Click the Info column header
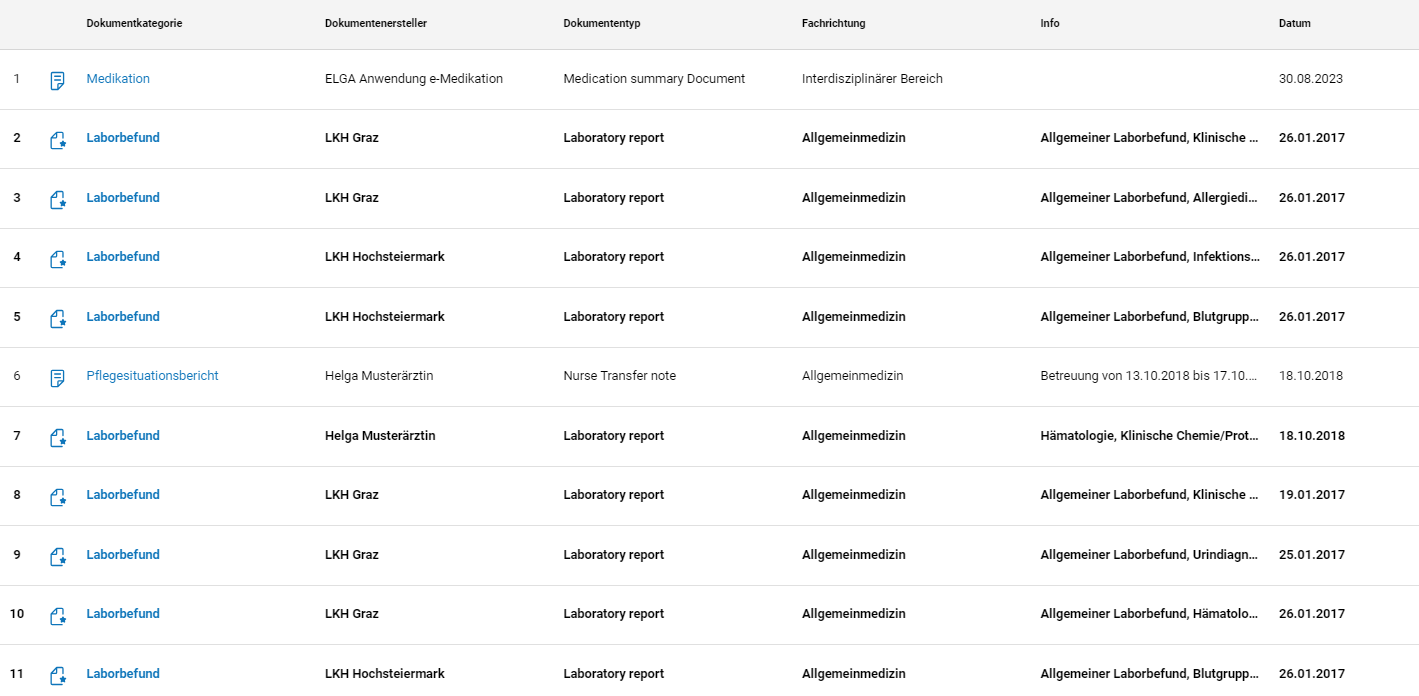 [1050, 23]
